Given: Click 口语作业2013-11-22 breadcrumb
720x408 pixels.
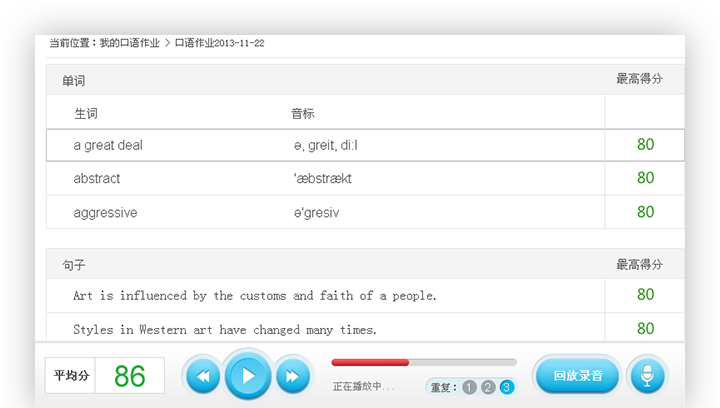Looking at the screenshot, I should [219, 44].
